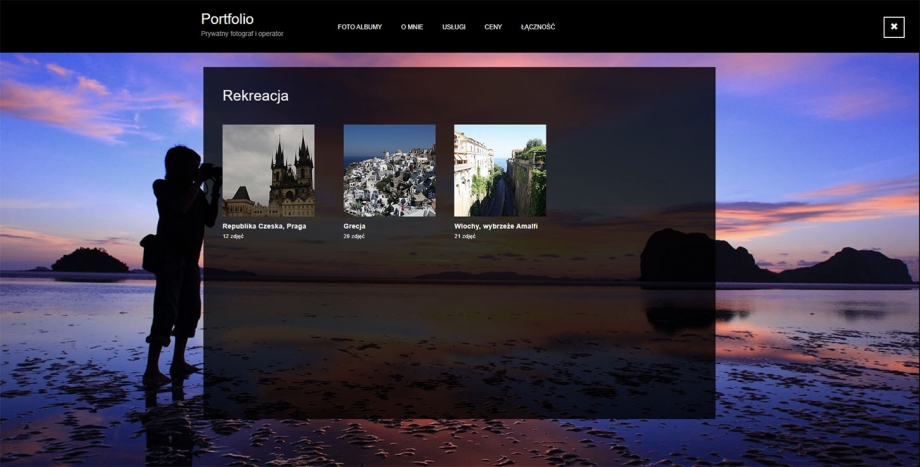Open the Greece hillside town thumbnail
This screenshot has height=467, width=920.
click(x=389, y=170)
